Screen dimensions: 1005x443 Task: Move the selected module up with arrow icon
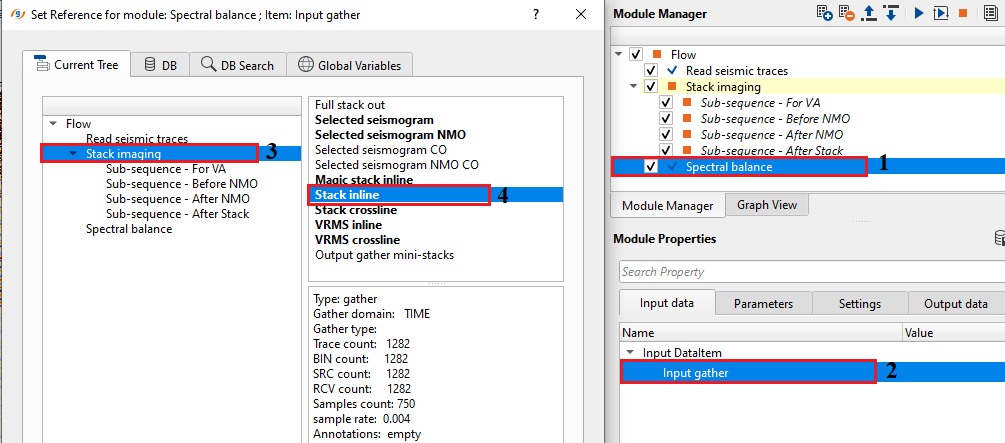click(869, 13)
